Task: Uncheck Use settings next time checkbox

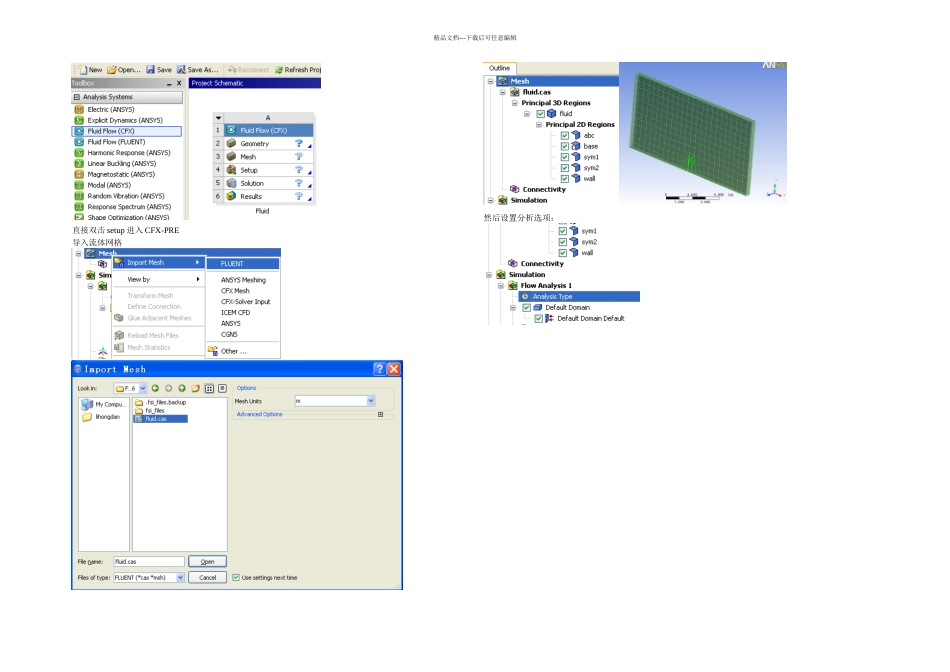Action: tap(236, 577)
